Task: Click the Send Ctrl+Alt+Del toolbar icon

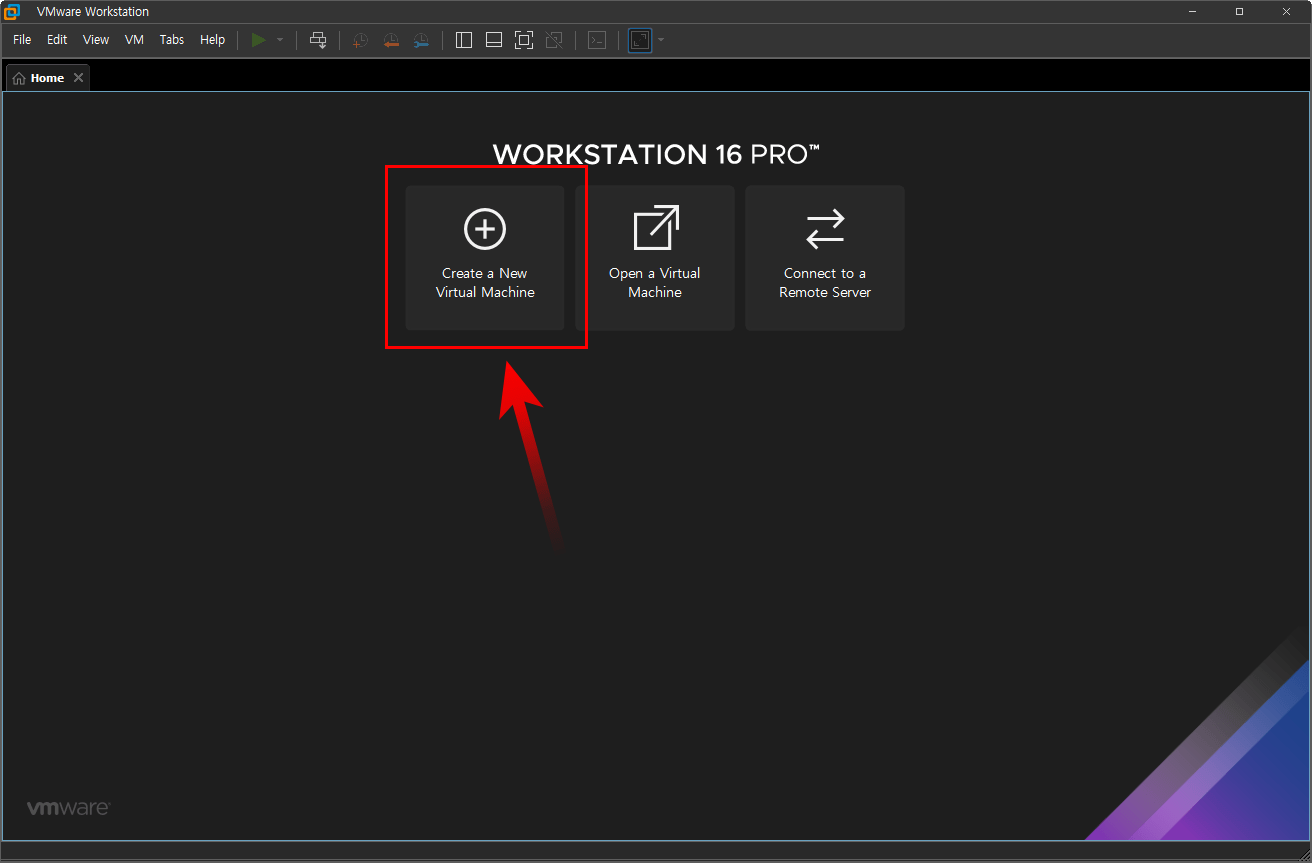Action: click(x=318, y=40)
